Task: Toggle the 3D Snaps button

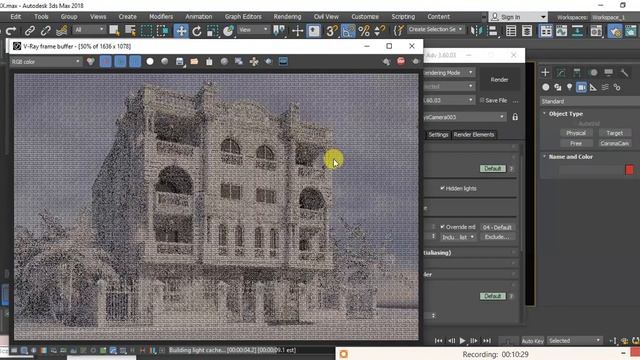Action: [x=331, y=31]
